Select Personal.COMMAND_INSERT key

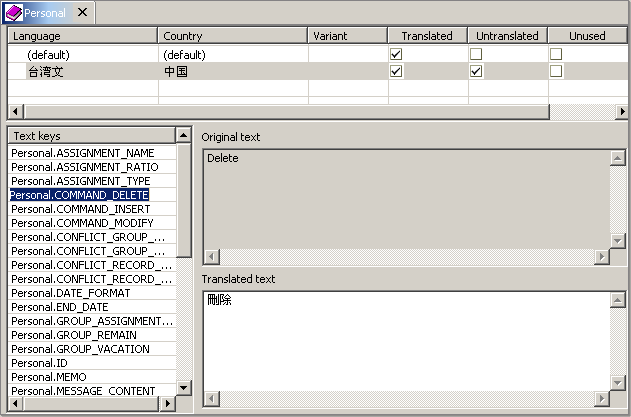81,209
